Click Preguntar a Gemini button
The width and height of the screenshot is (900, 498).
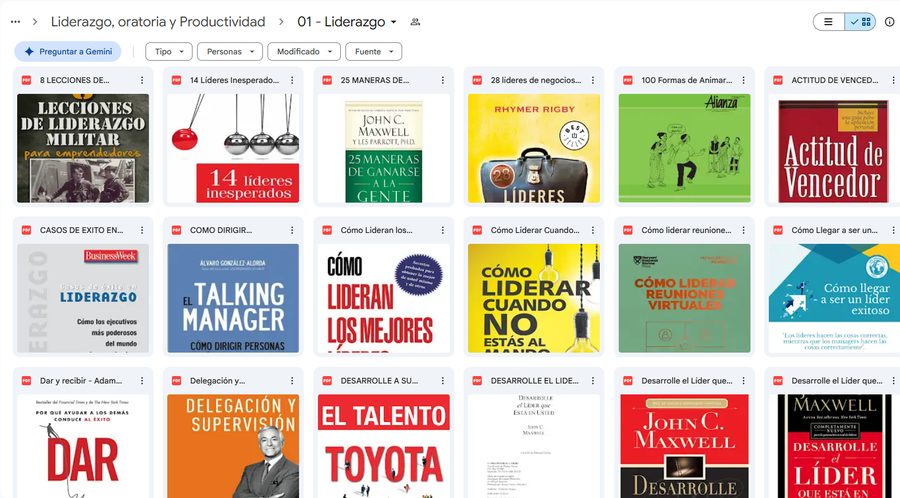coord(68,52)
